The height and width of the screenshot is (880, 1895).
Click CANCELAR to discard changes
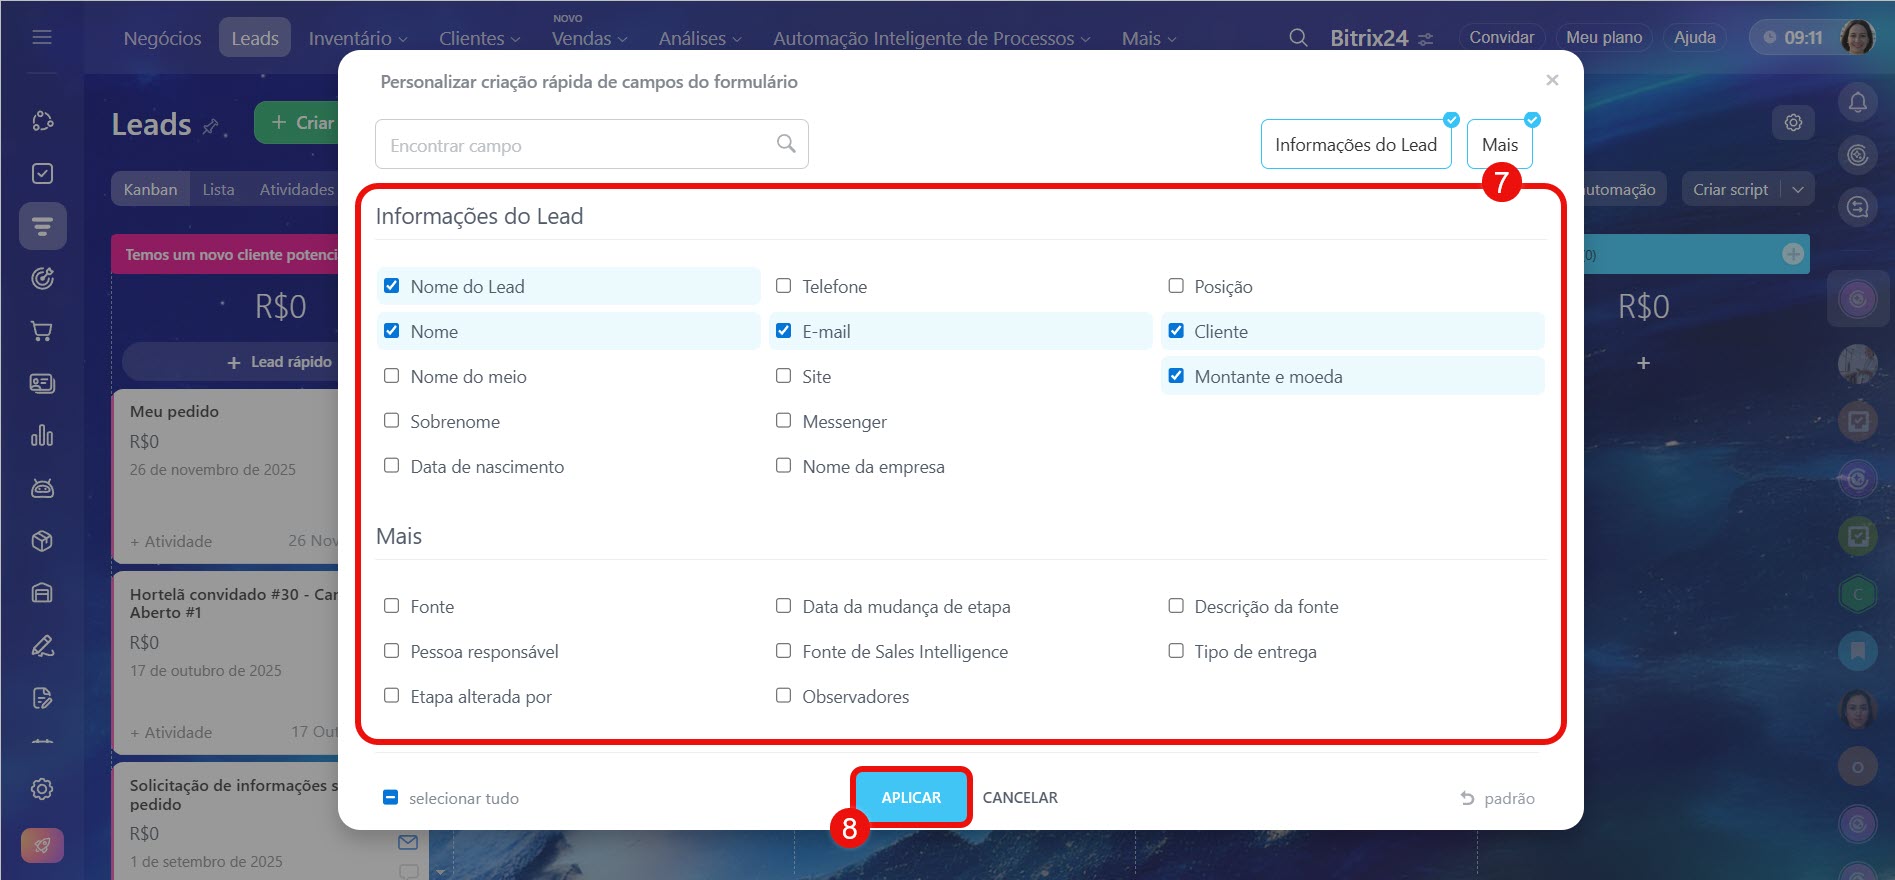[x=1019, y=798]
